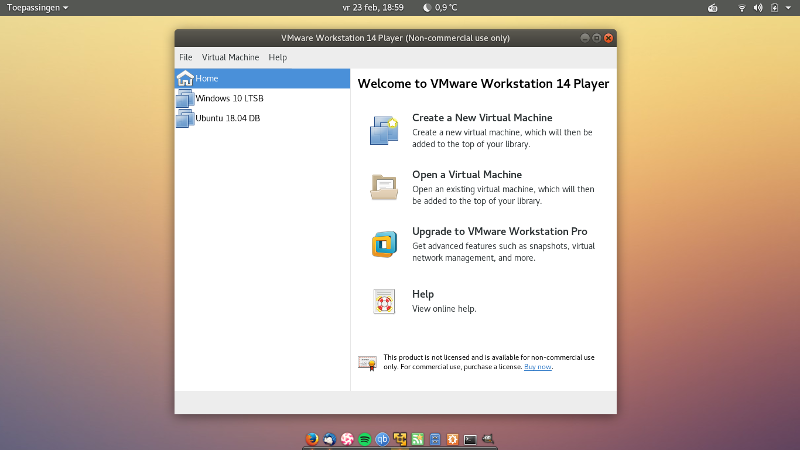Click the Ubuntu 18.04 DB VM icon

(185, 118)
